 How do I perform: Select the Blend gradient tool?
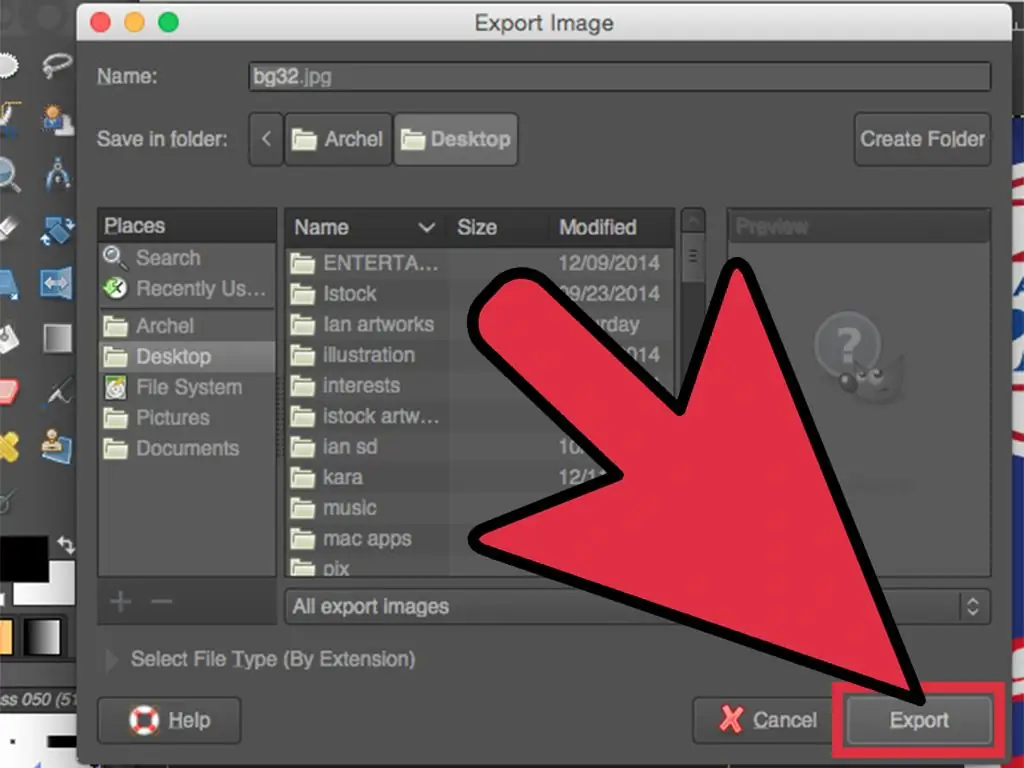point(57,338)
